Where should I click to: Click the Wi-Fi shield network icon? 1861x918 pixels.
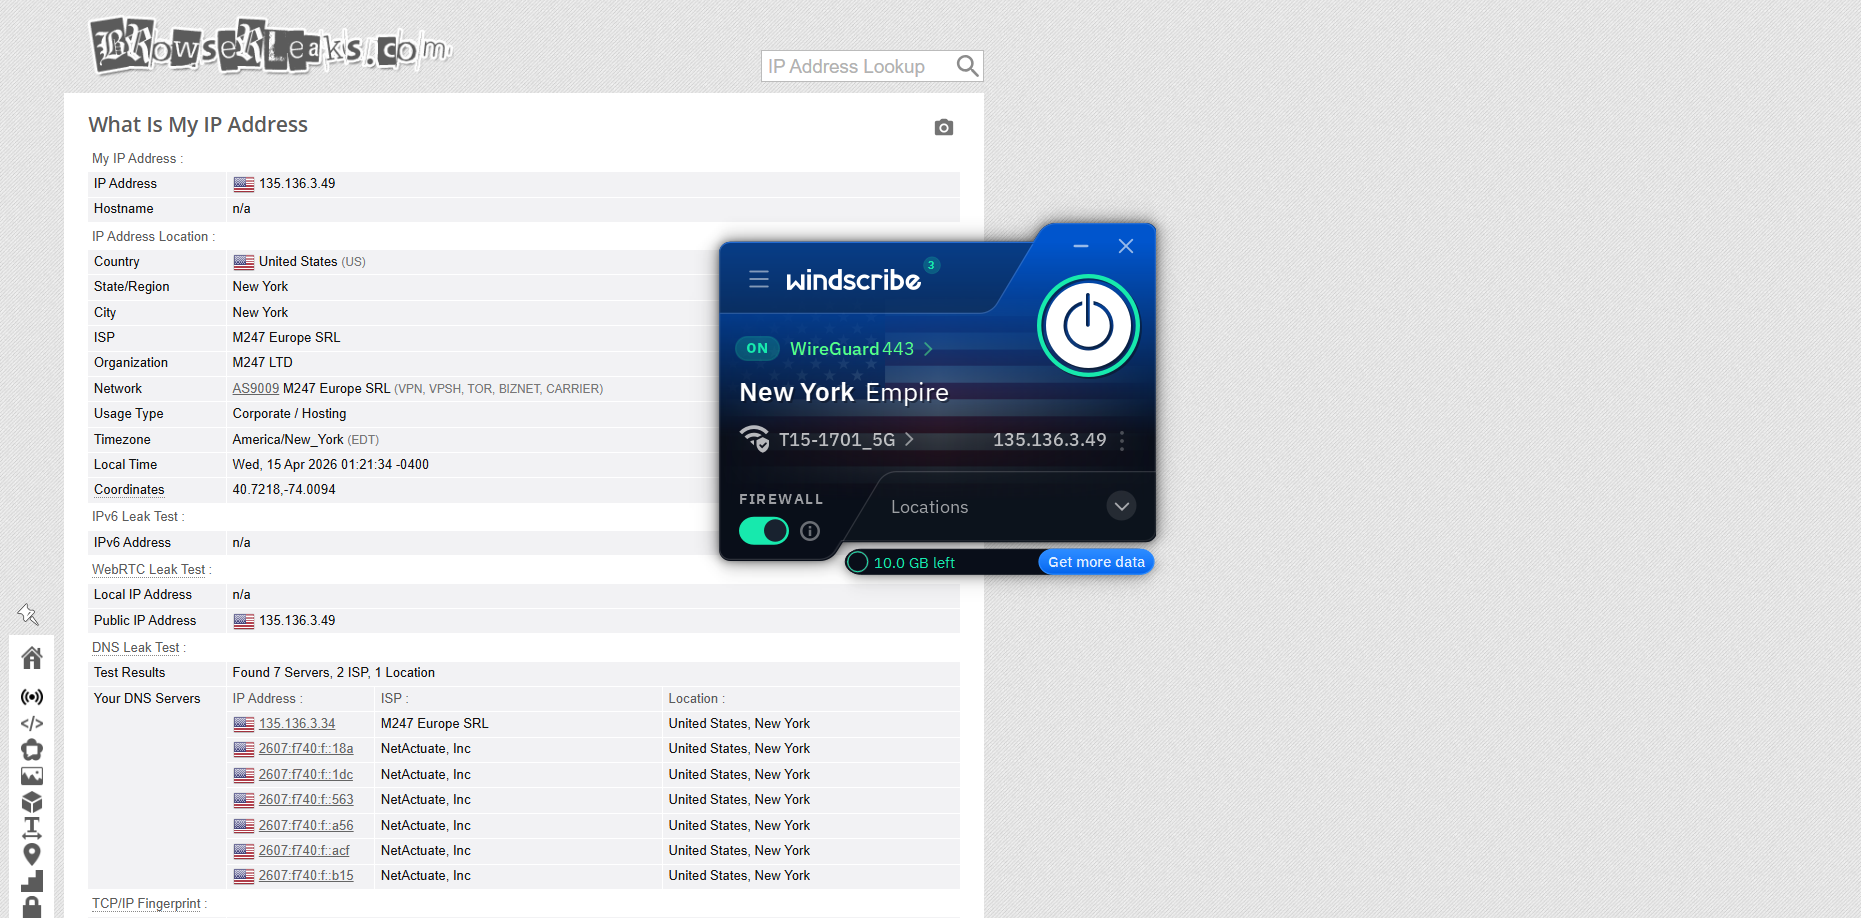click(x=755, y=439)
